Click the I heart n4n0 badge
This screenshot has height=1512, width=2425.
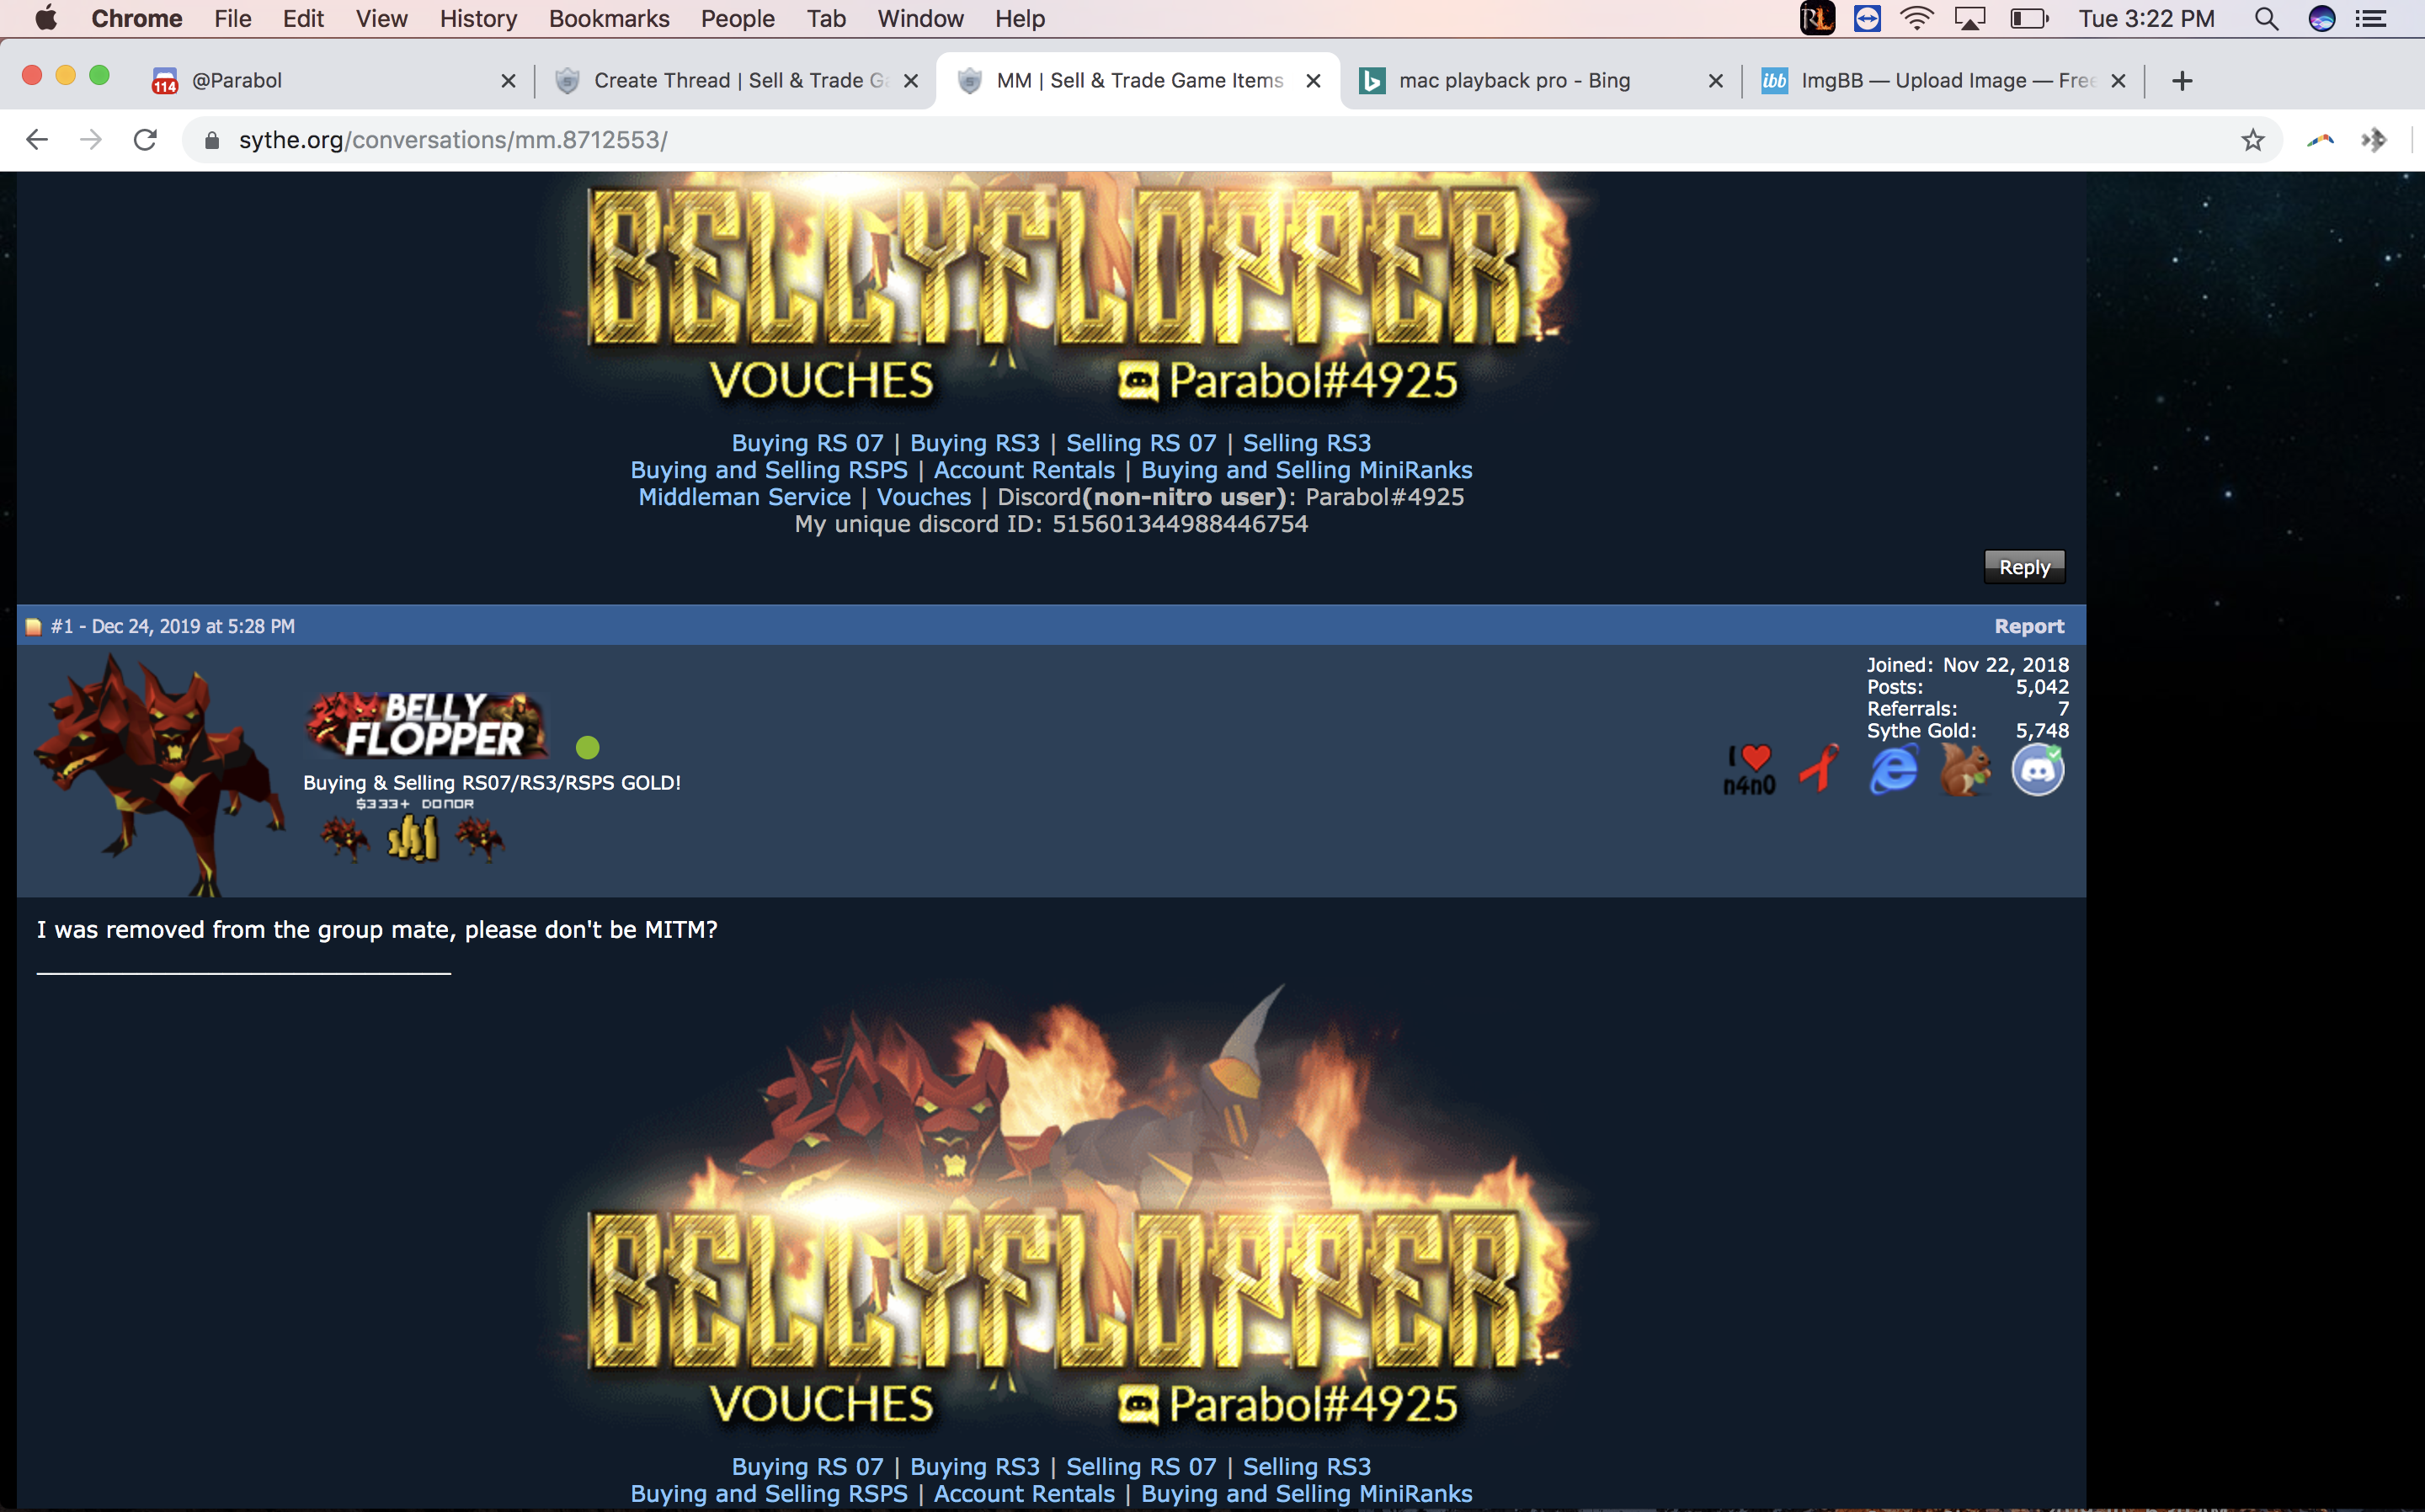click(1749, 770)
